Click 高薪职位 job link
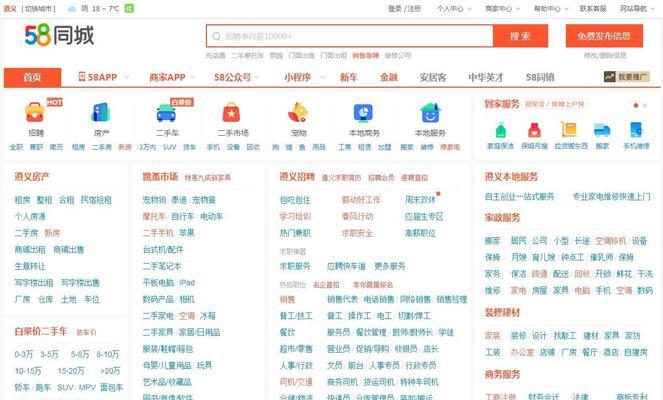This screenshot has width=663, height=400. pyautogui.click(x=420, y=233)
